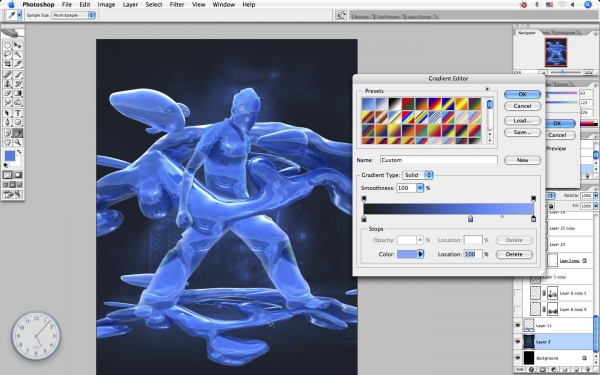Select the Smudge tool
This screenshot has width=600, height=375.
point(7,102)
